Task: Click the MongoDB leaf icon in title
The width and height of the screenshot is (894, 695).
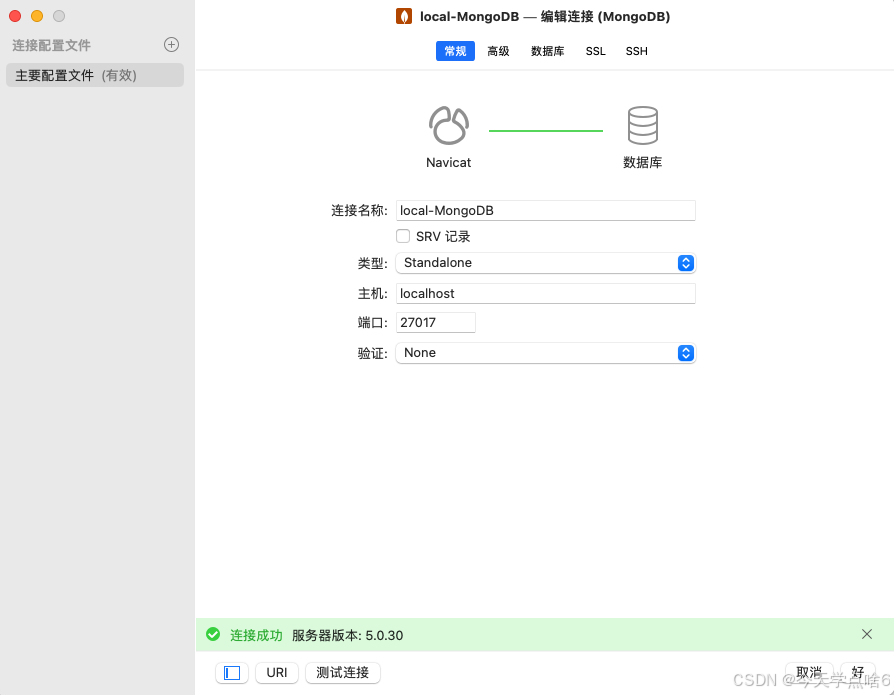Action: (x=404, y=16)
